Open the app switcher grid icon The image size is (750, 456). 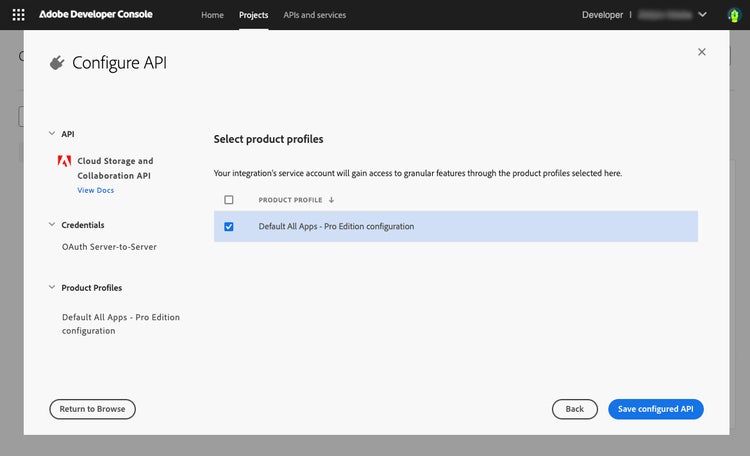[18, 15]
